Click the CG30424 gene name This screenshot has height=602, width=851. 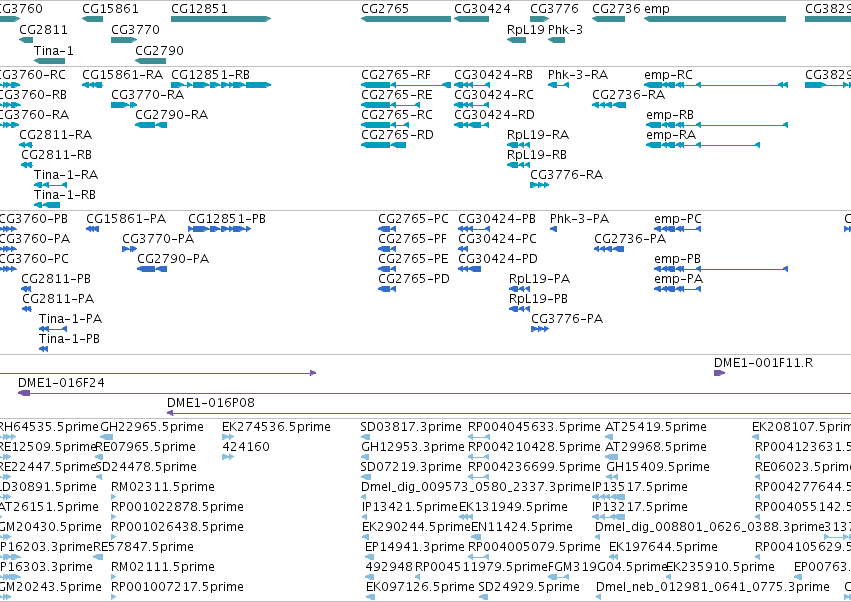482,9
